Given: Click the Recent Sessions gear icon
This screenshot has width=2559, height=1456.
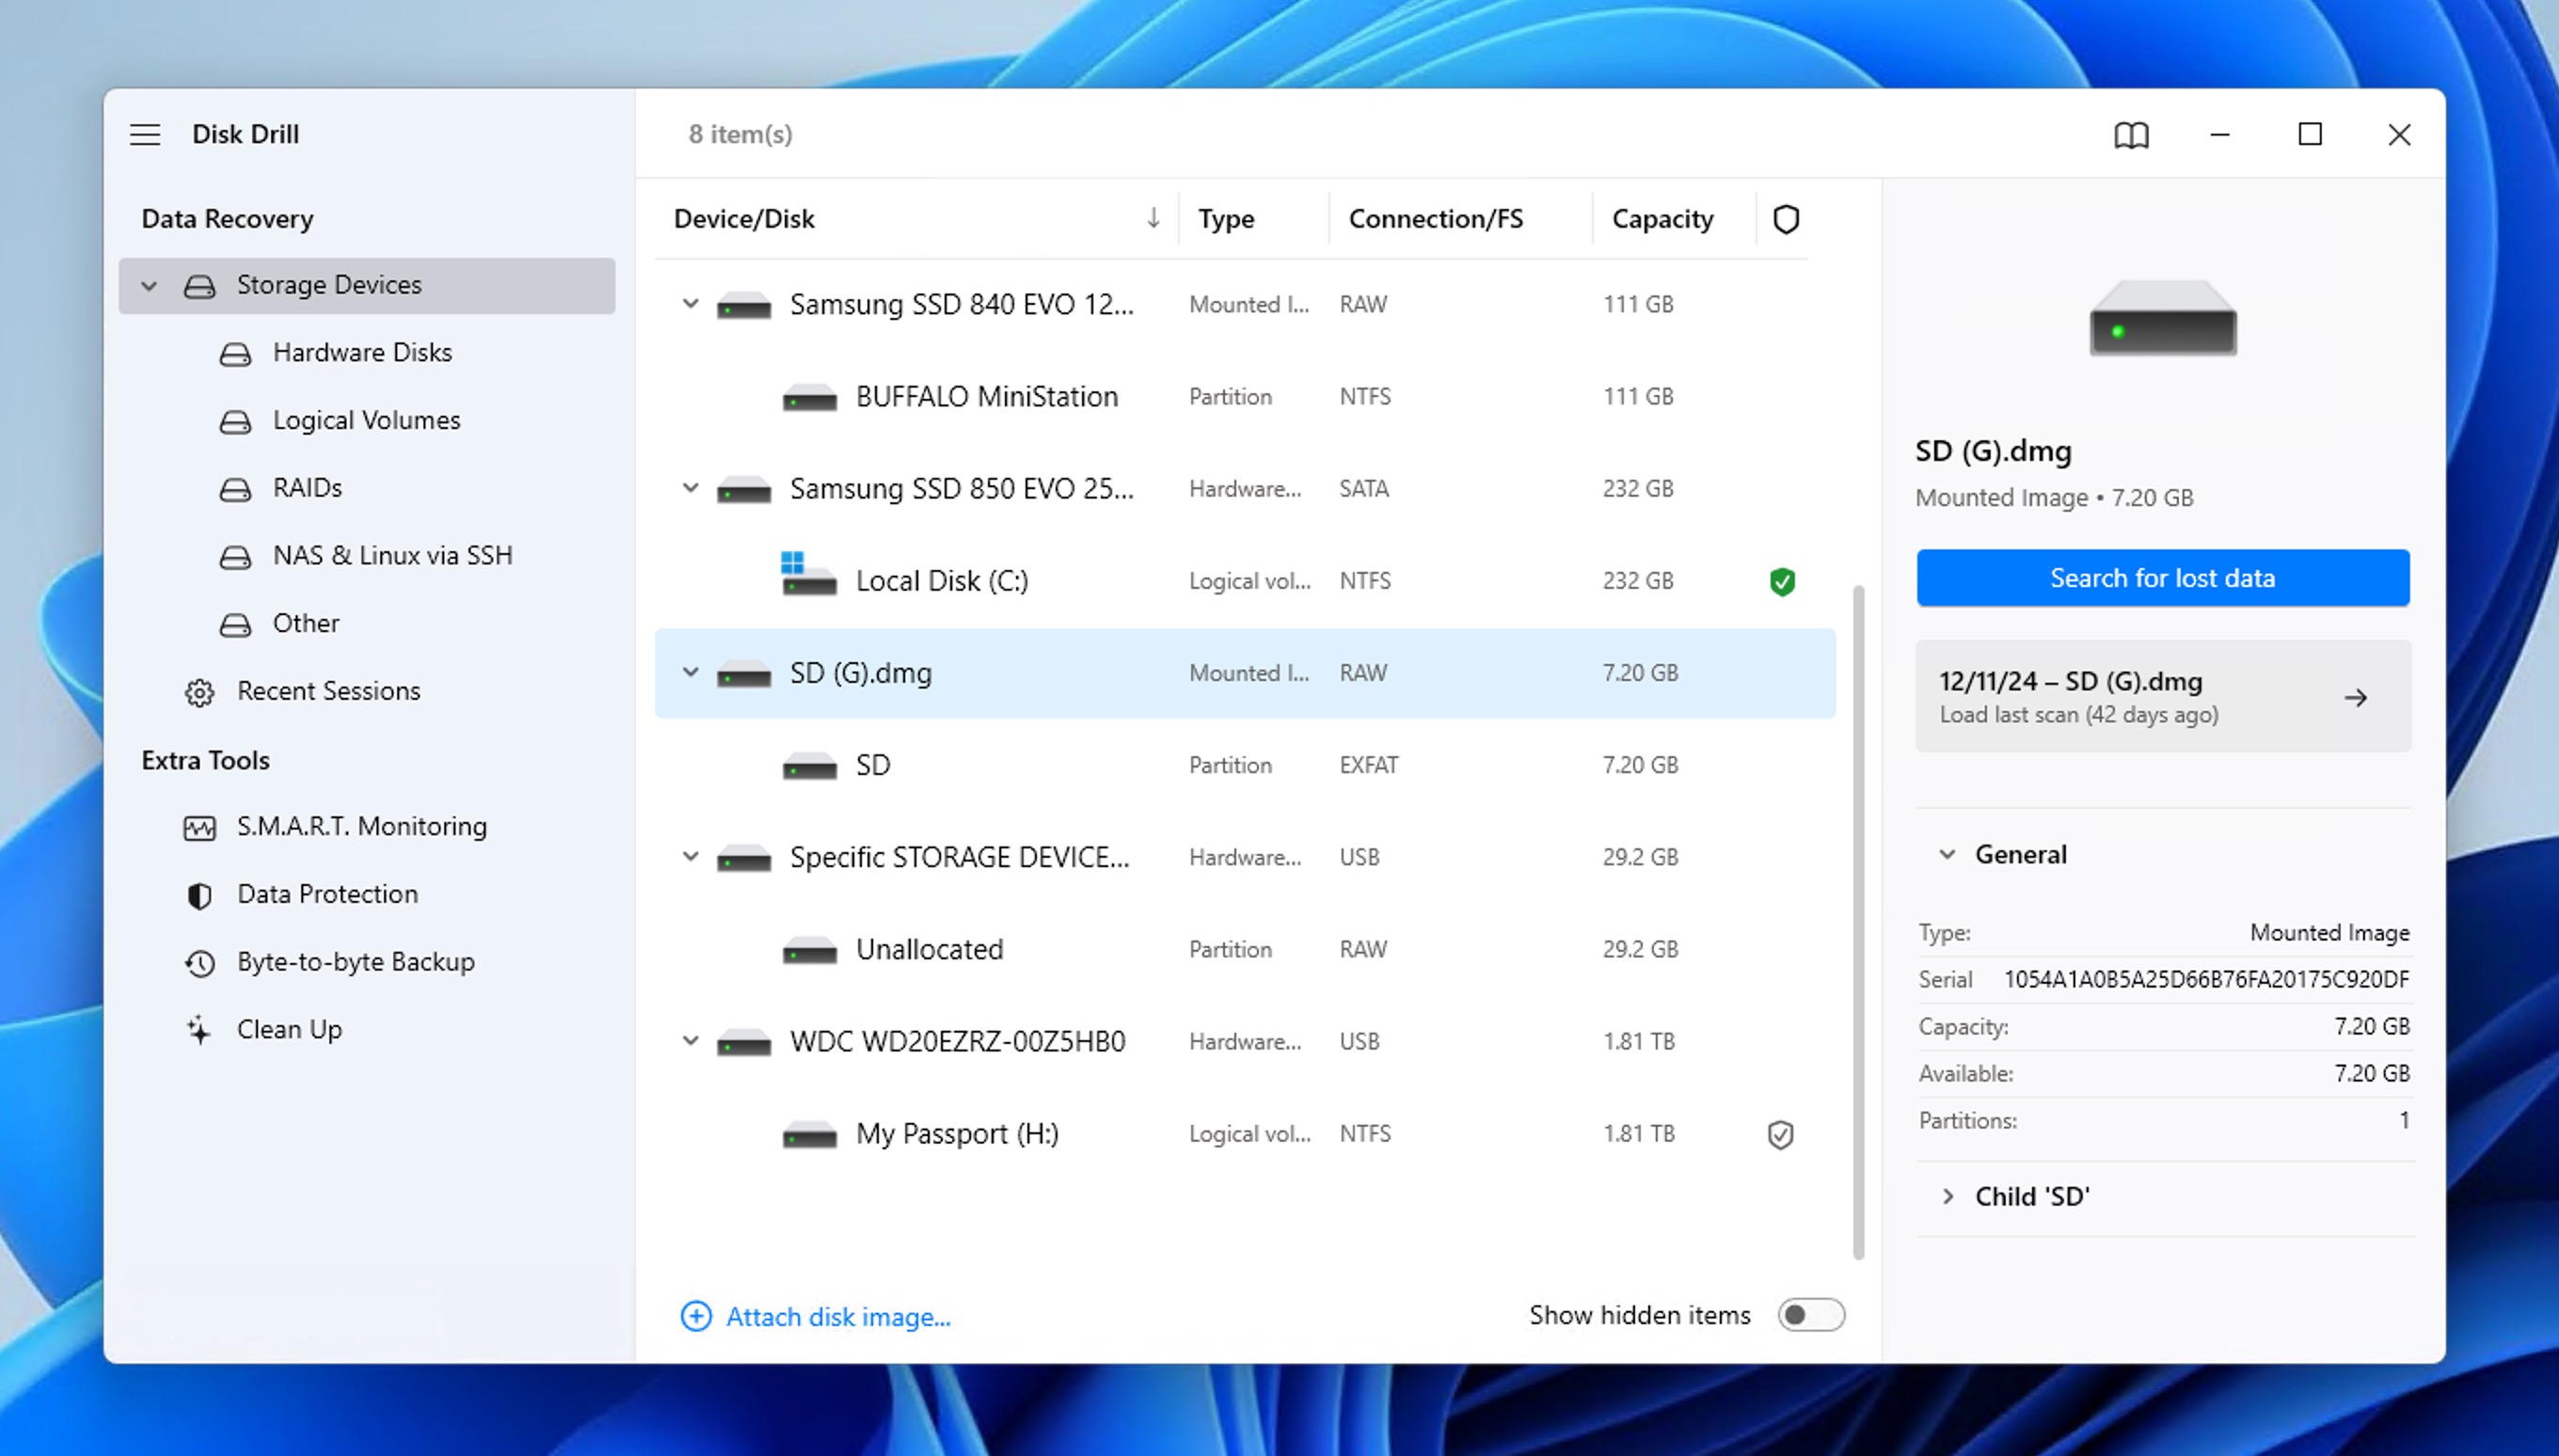Looking at the screenshot, I should coord(199,693).
